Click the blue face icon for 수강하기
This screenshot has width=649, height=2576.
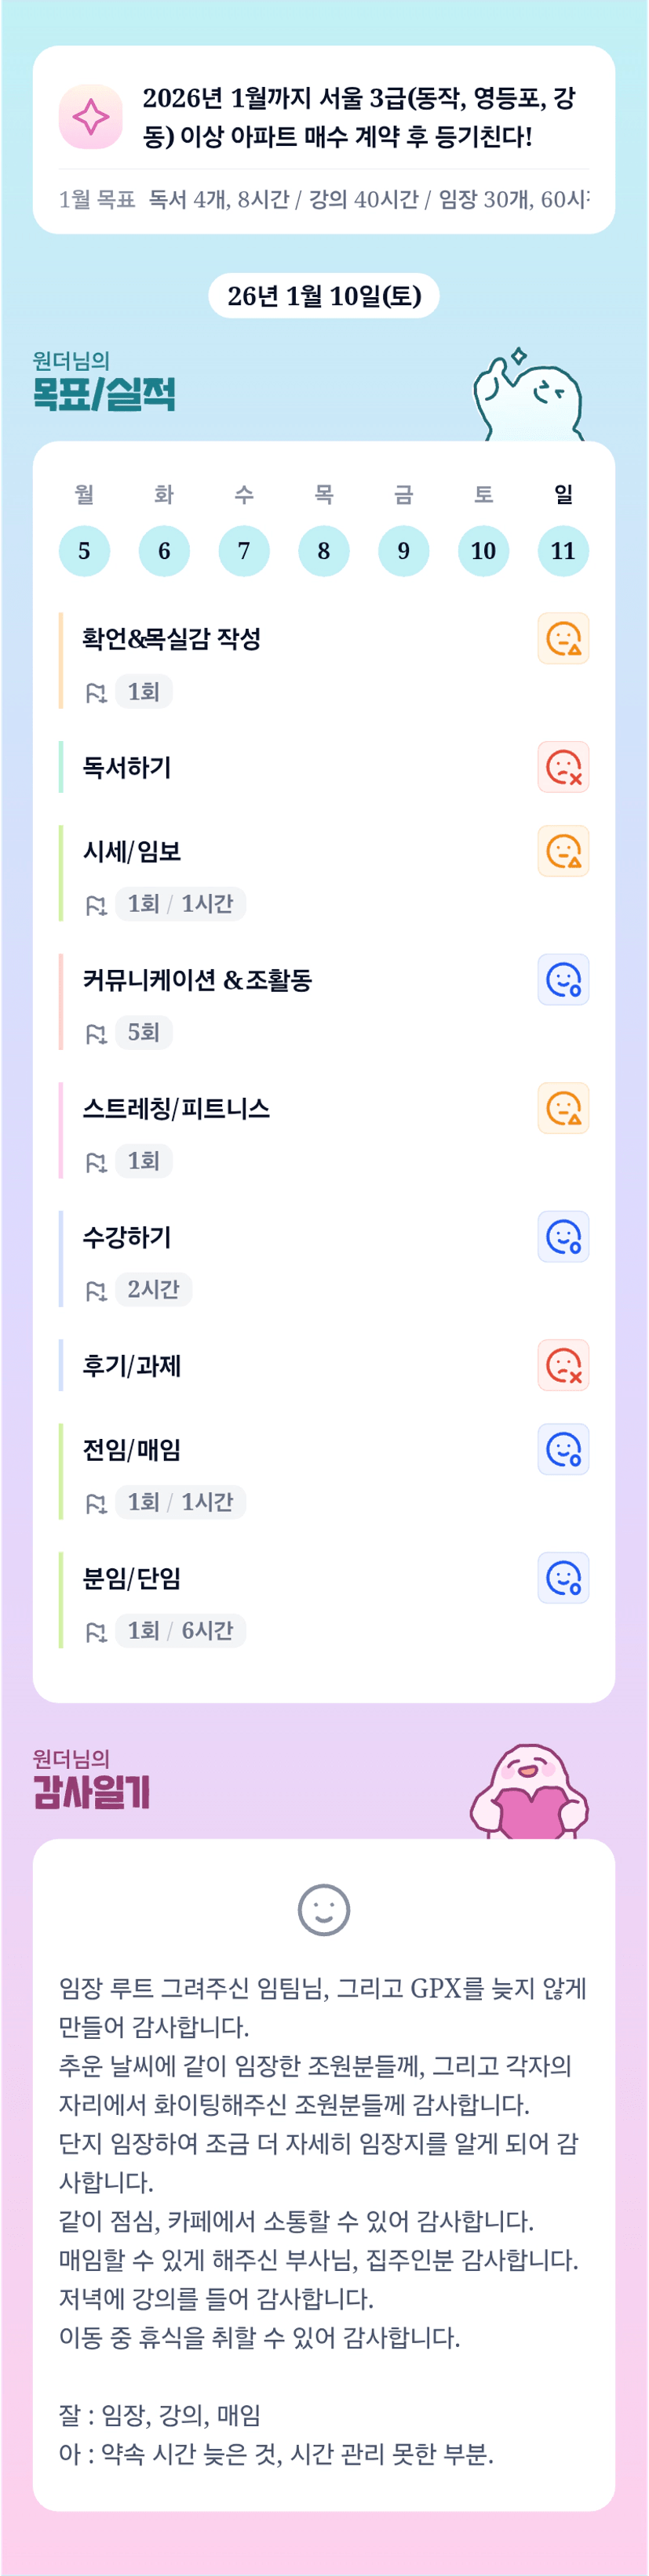point(563,1237)
